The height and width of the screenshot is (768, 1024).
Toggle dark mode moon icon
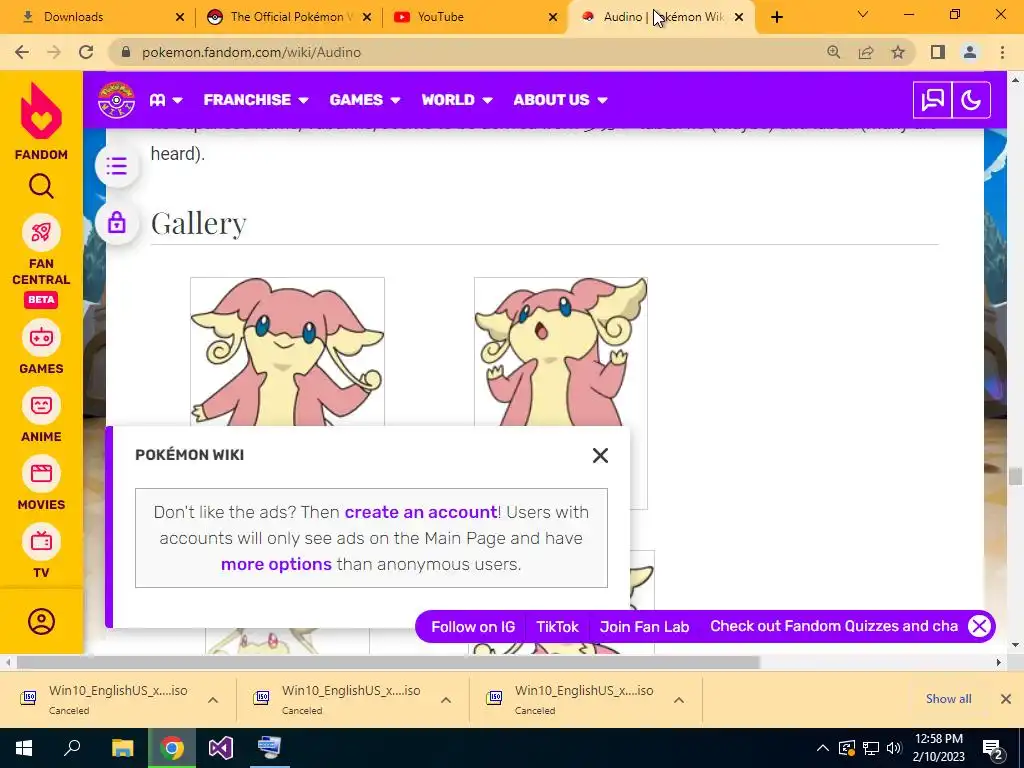[971, 100]
